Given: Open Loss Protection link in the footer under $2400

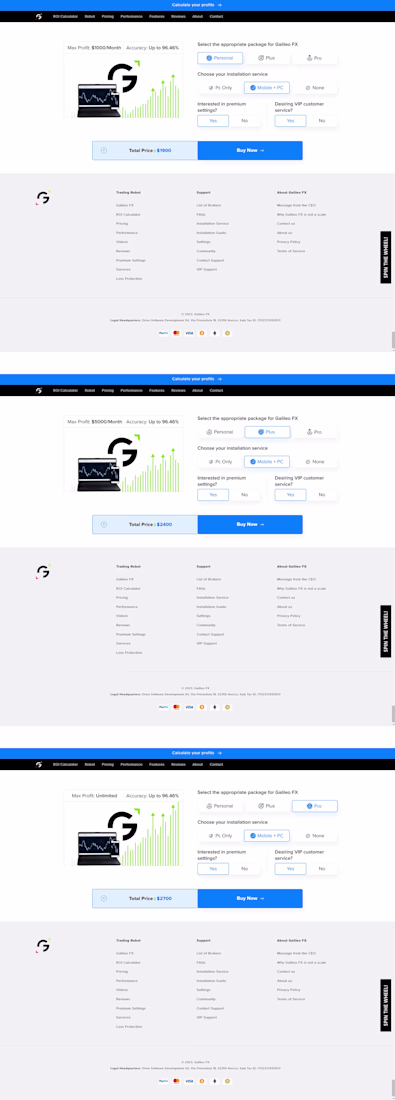Looking at the screenshot, I should (x=129, y=652).
